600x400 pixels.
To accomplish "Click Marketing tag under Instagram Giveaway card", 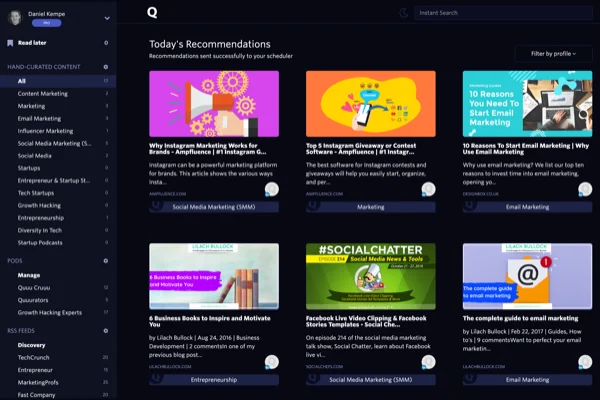I will (x=370, y=207).
